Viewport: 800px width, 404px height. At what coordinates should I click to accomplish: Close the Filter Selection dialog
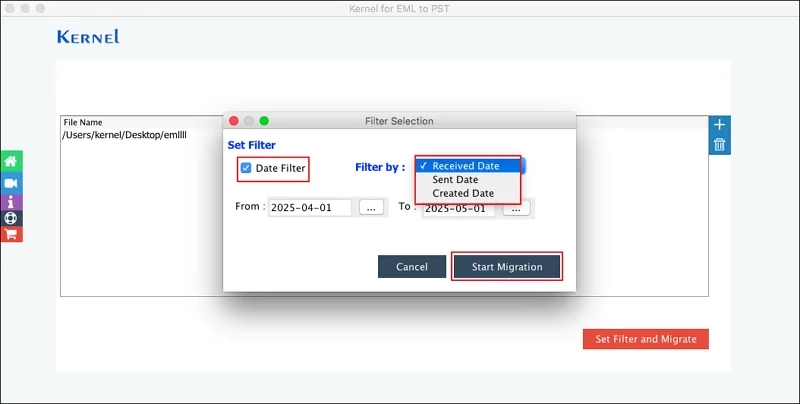coord(234,121)
